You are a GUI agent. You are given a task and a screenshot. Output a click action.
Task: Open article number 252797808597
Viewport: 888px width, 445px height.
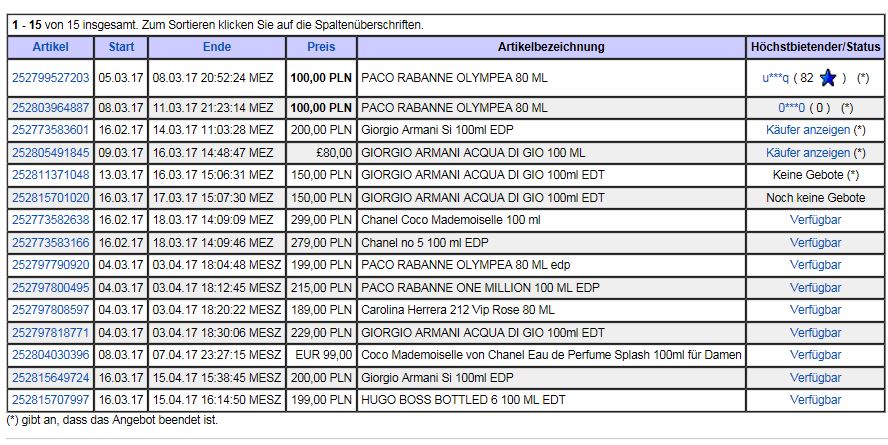click(50, 310)
